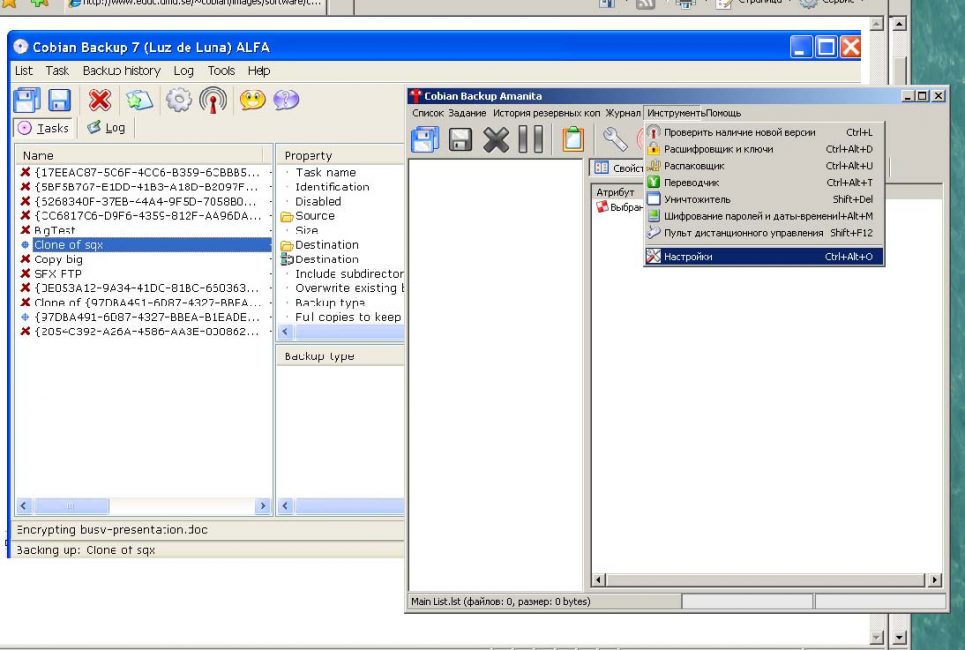965x650 pixels.
Task: Choose Пульт дистанционного управления menu entry
Action: 764,233
